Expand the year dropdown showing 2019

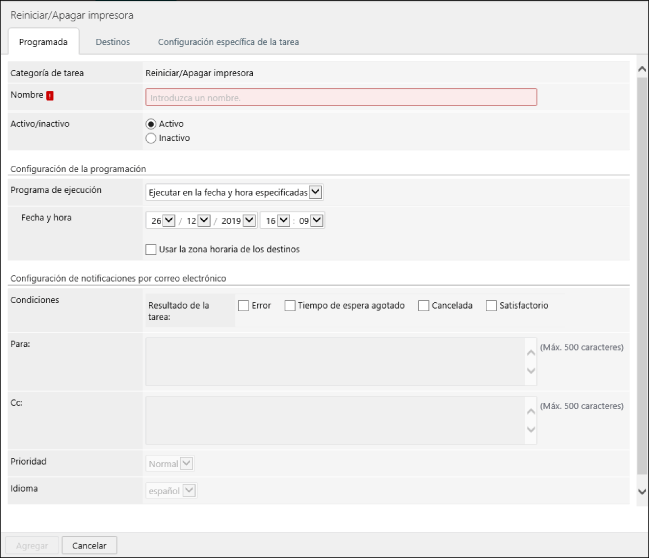(x=238, y=221)
